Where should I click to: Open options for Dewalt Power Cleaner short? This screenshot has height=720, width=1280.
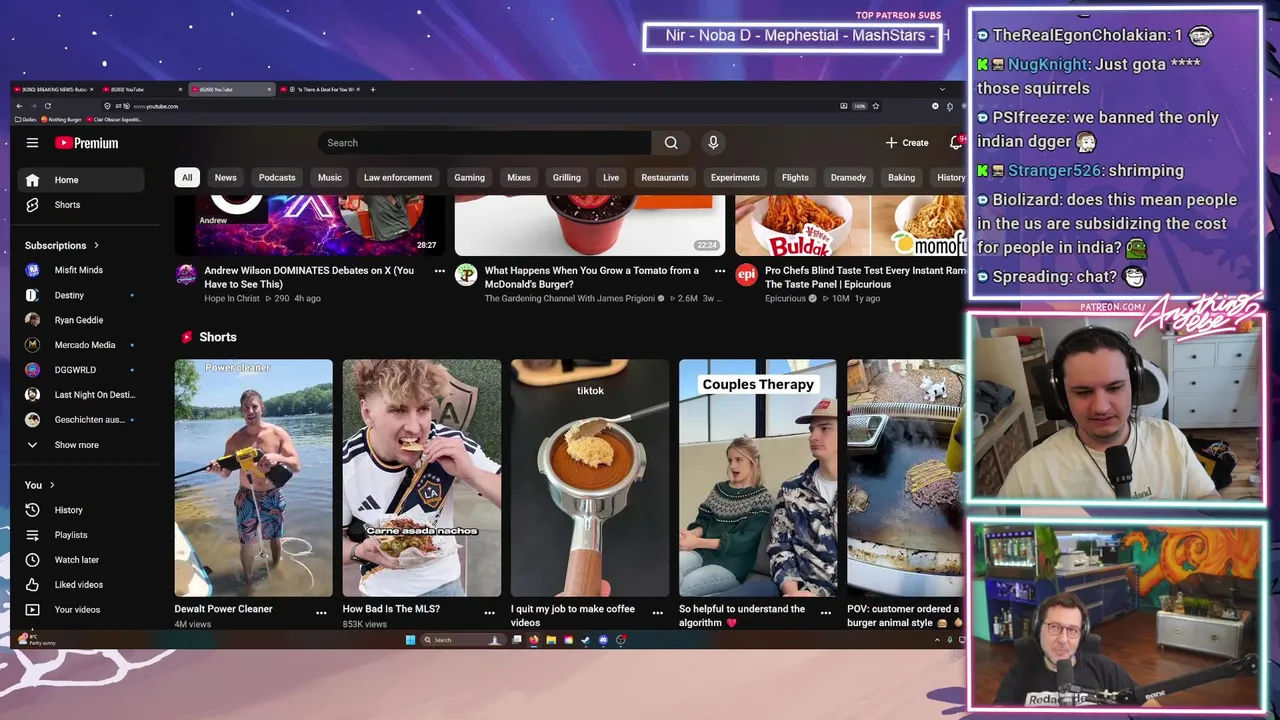[x=321, y=612]
